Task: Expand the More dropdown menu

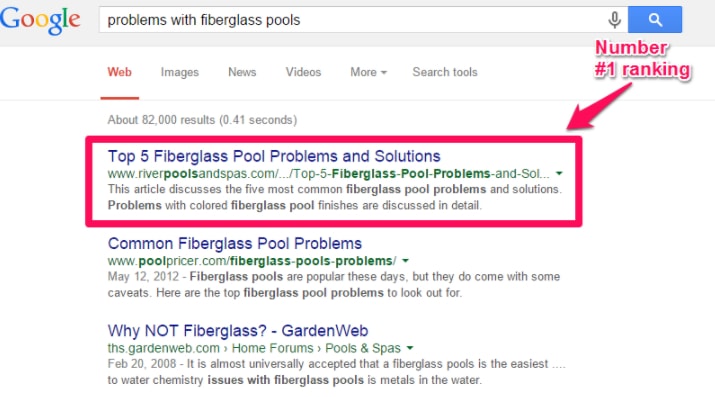Action: (368, 72)
